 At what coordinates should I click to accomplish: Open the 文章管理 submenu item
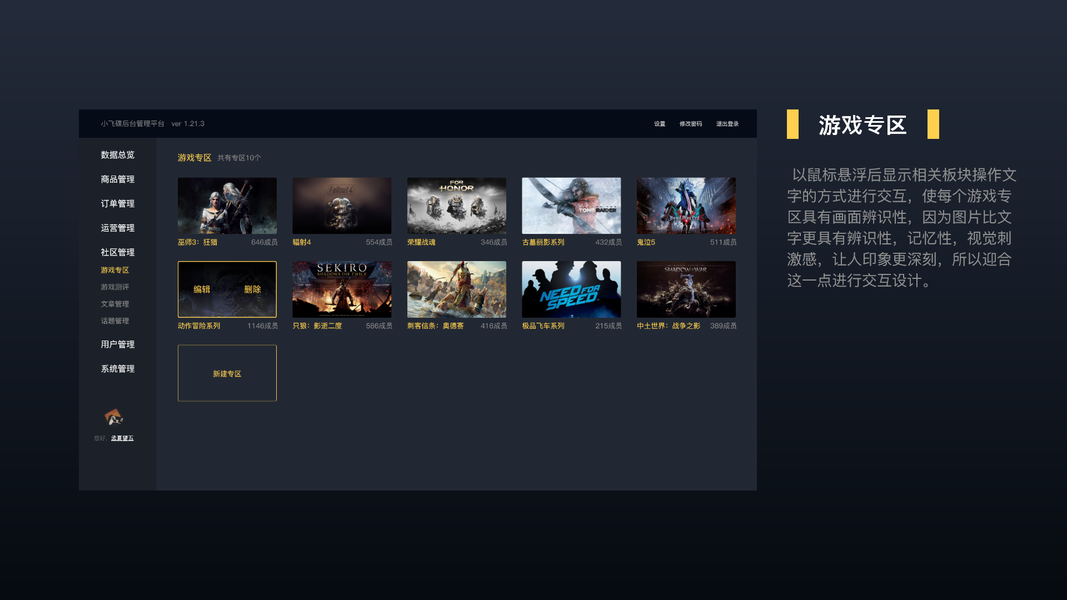(115, 304)
